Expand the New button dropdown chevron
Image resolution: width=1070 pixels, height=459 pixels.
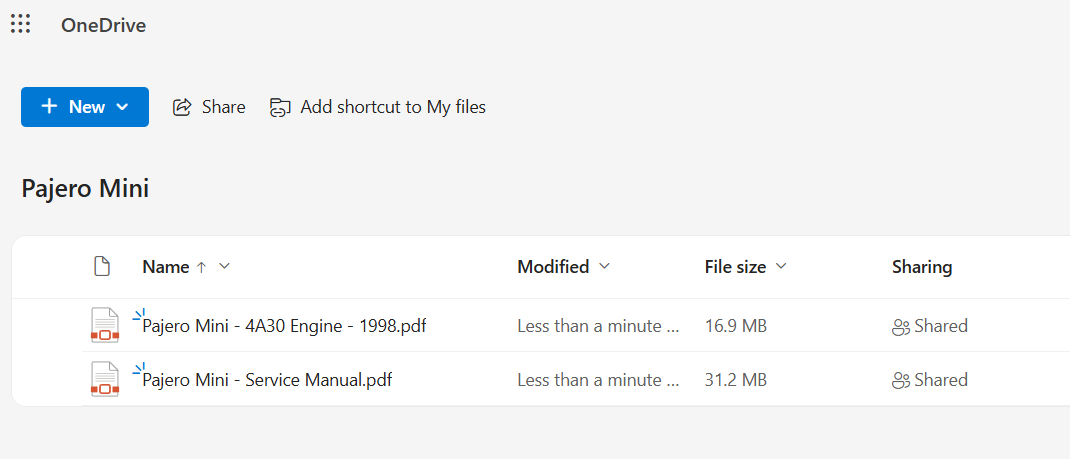pyautogui.click(x=123, y=107)
